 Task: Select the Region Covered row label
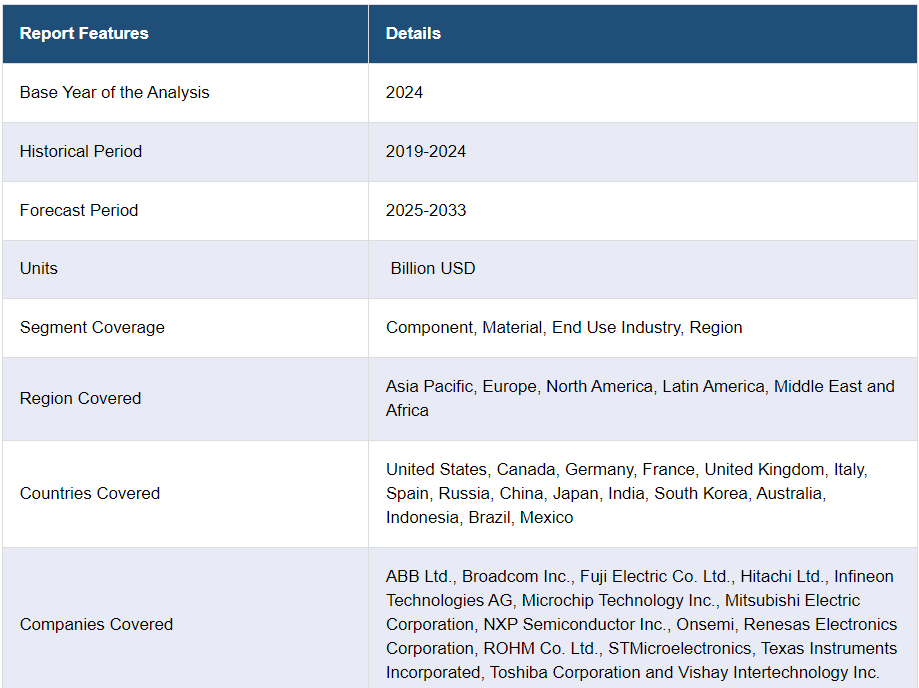[80, 399]
